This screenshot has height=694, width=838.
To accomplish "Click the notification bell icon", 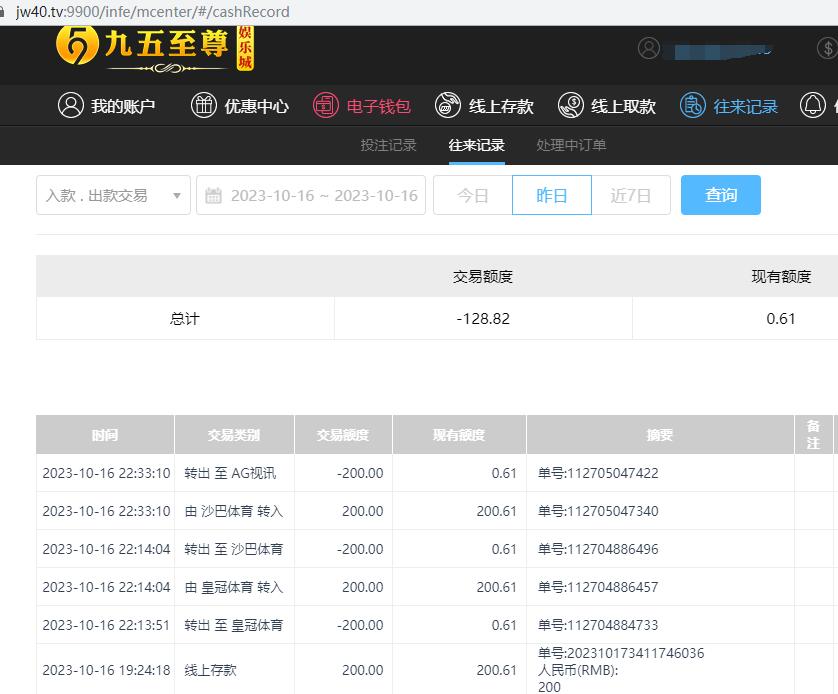I will click(x=814, y=105).
